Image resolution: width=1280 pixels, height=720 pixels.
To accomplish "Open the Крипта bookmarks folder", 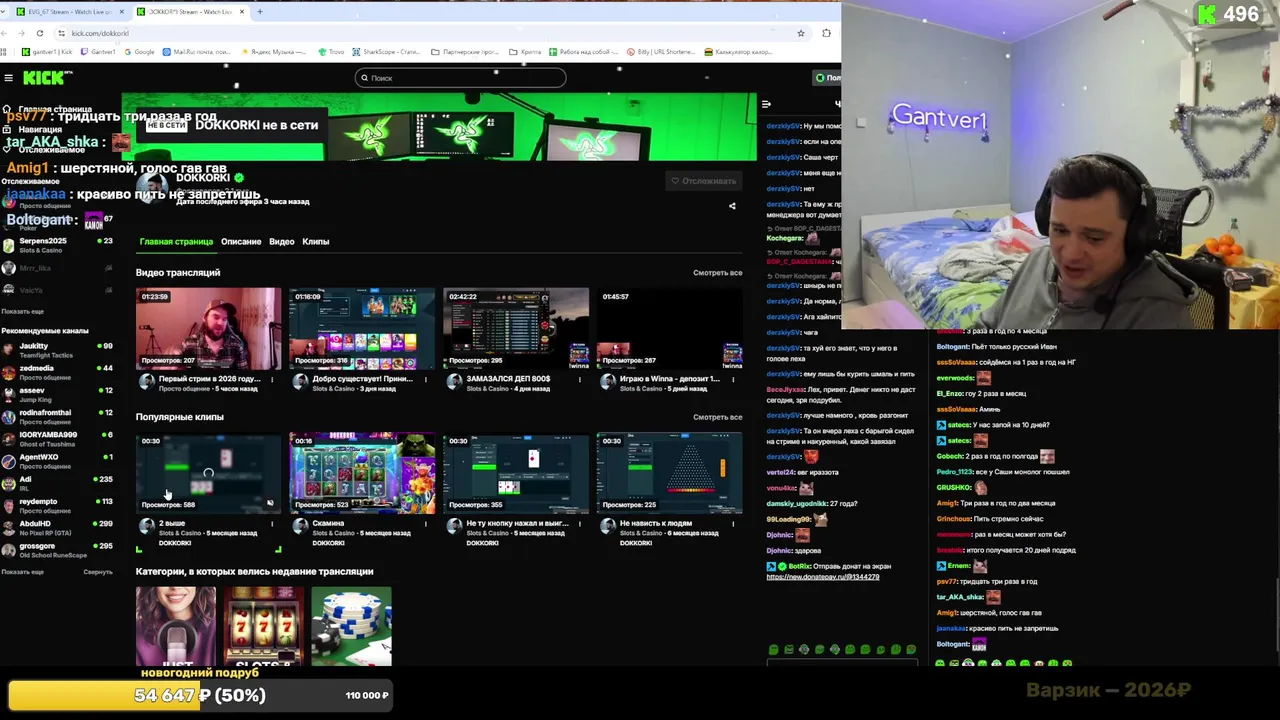I will click(526, 52).
